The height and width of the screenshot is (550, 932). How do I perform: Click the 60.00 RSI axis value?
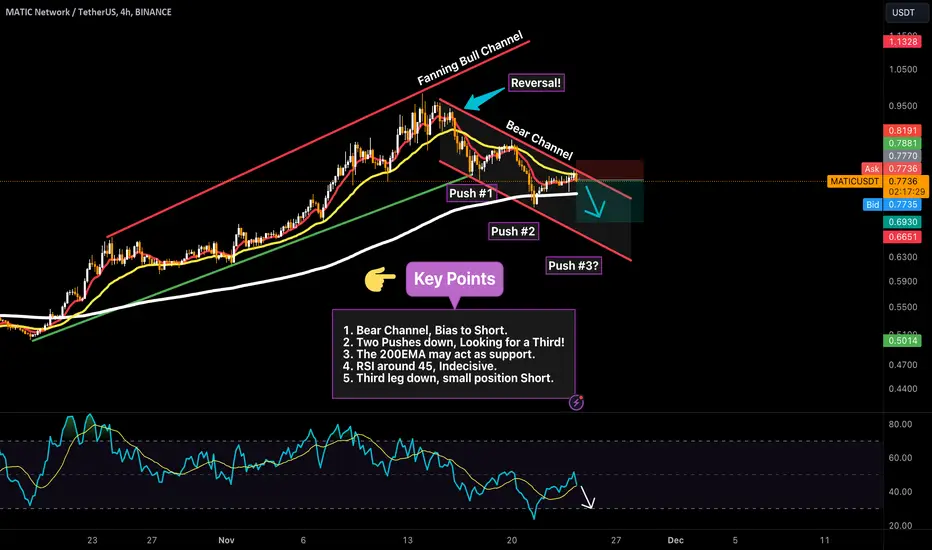click(900, 458)
